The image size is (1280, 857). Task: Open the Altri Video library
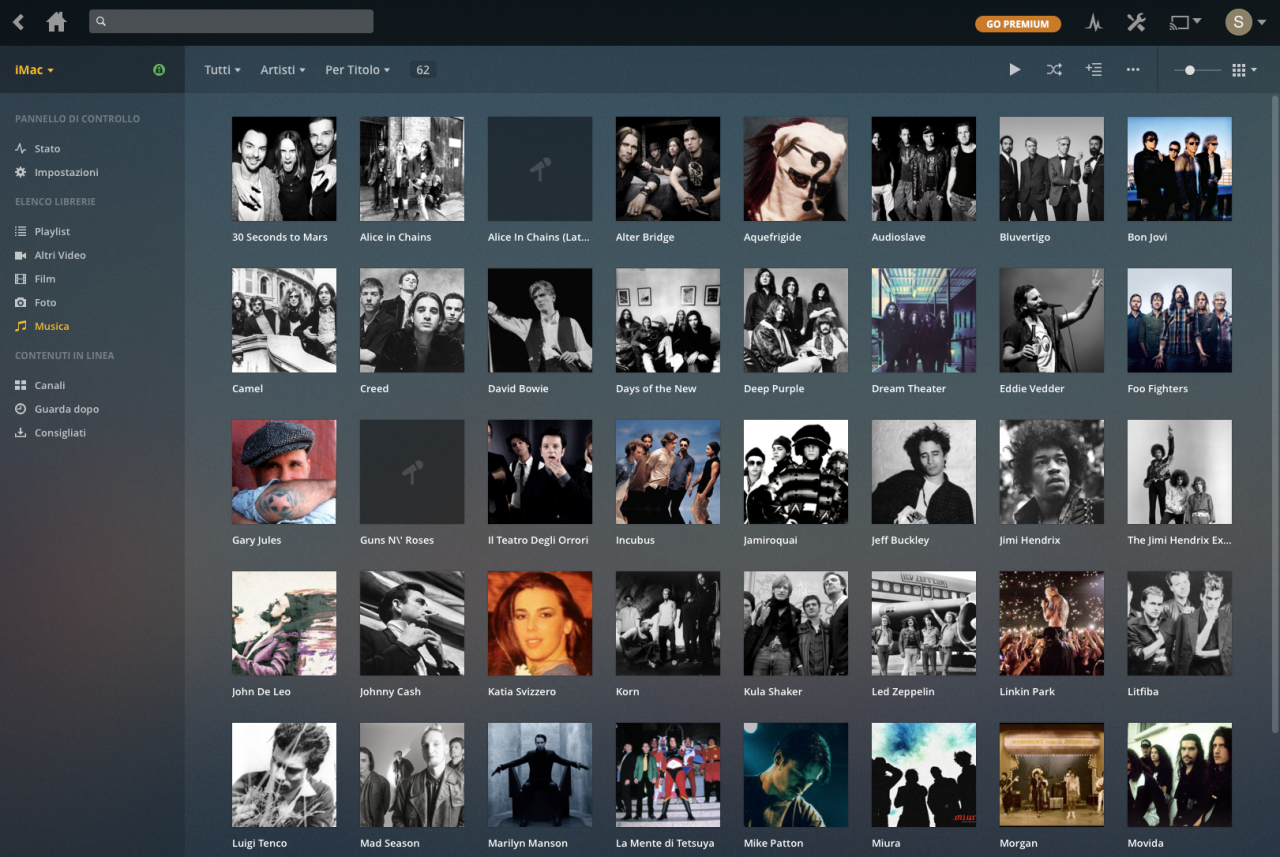pos(60,256)
